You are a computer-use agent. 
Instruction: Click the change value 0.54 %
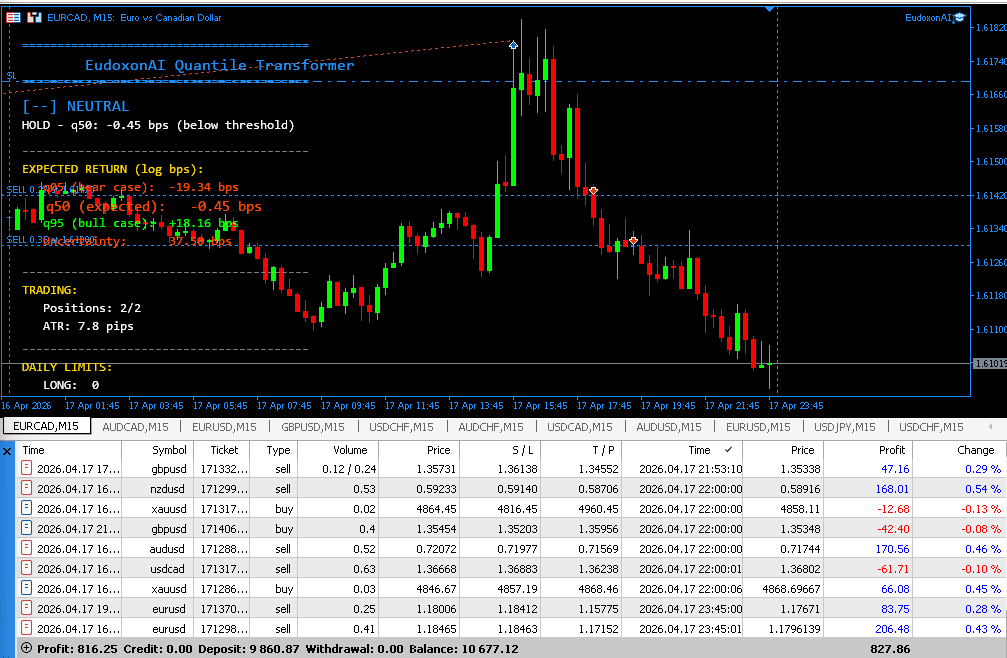click(983, 489)
